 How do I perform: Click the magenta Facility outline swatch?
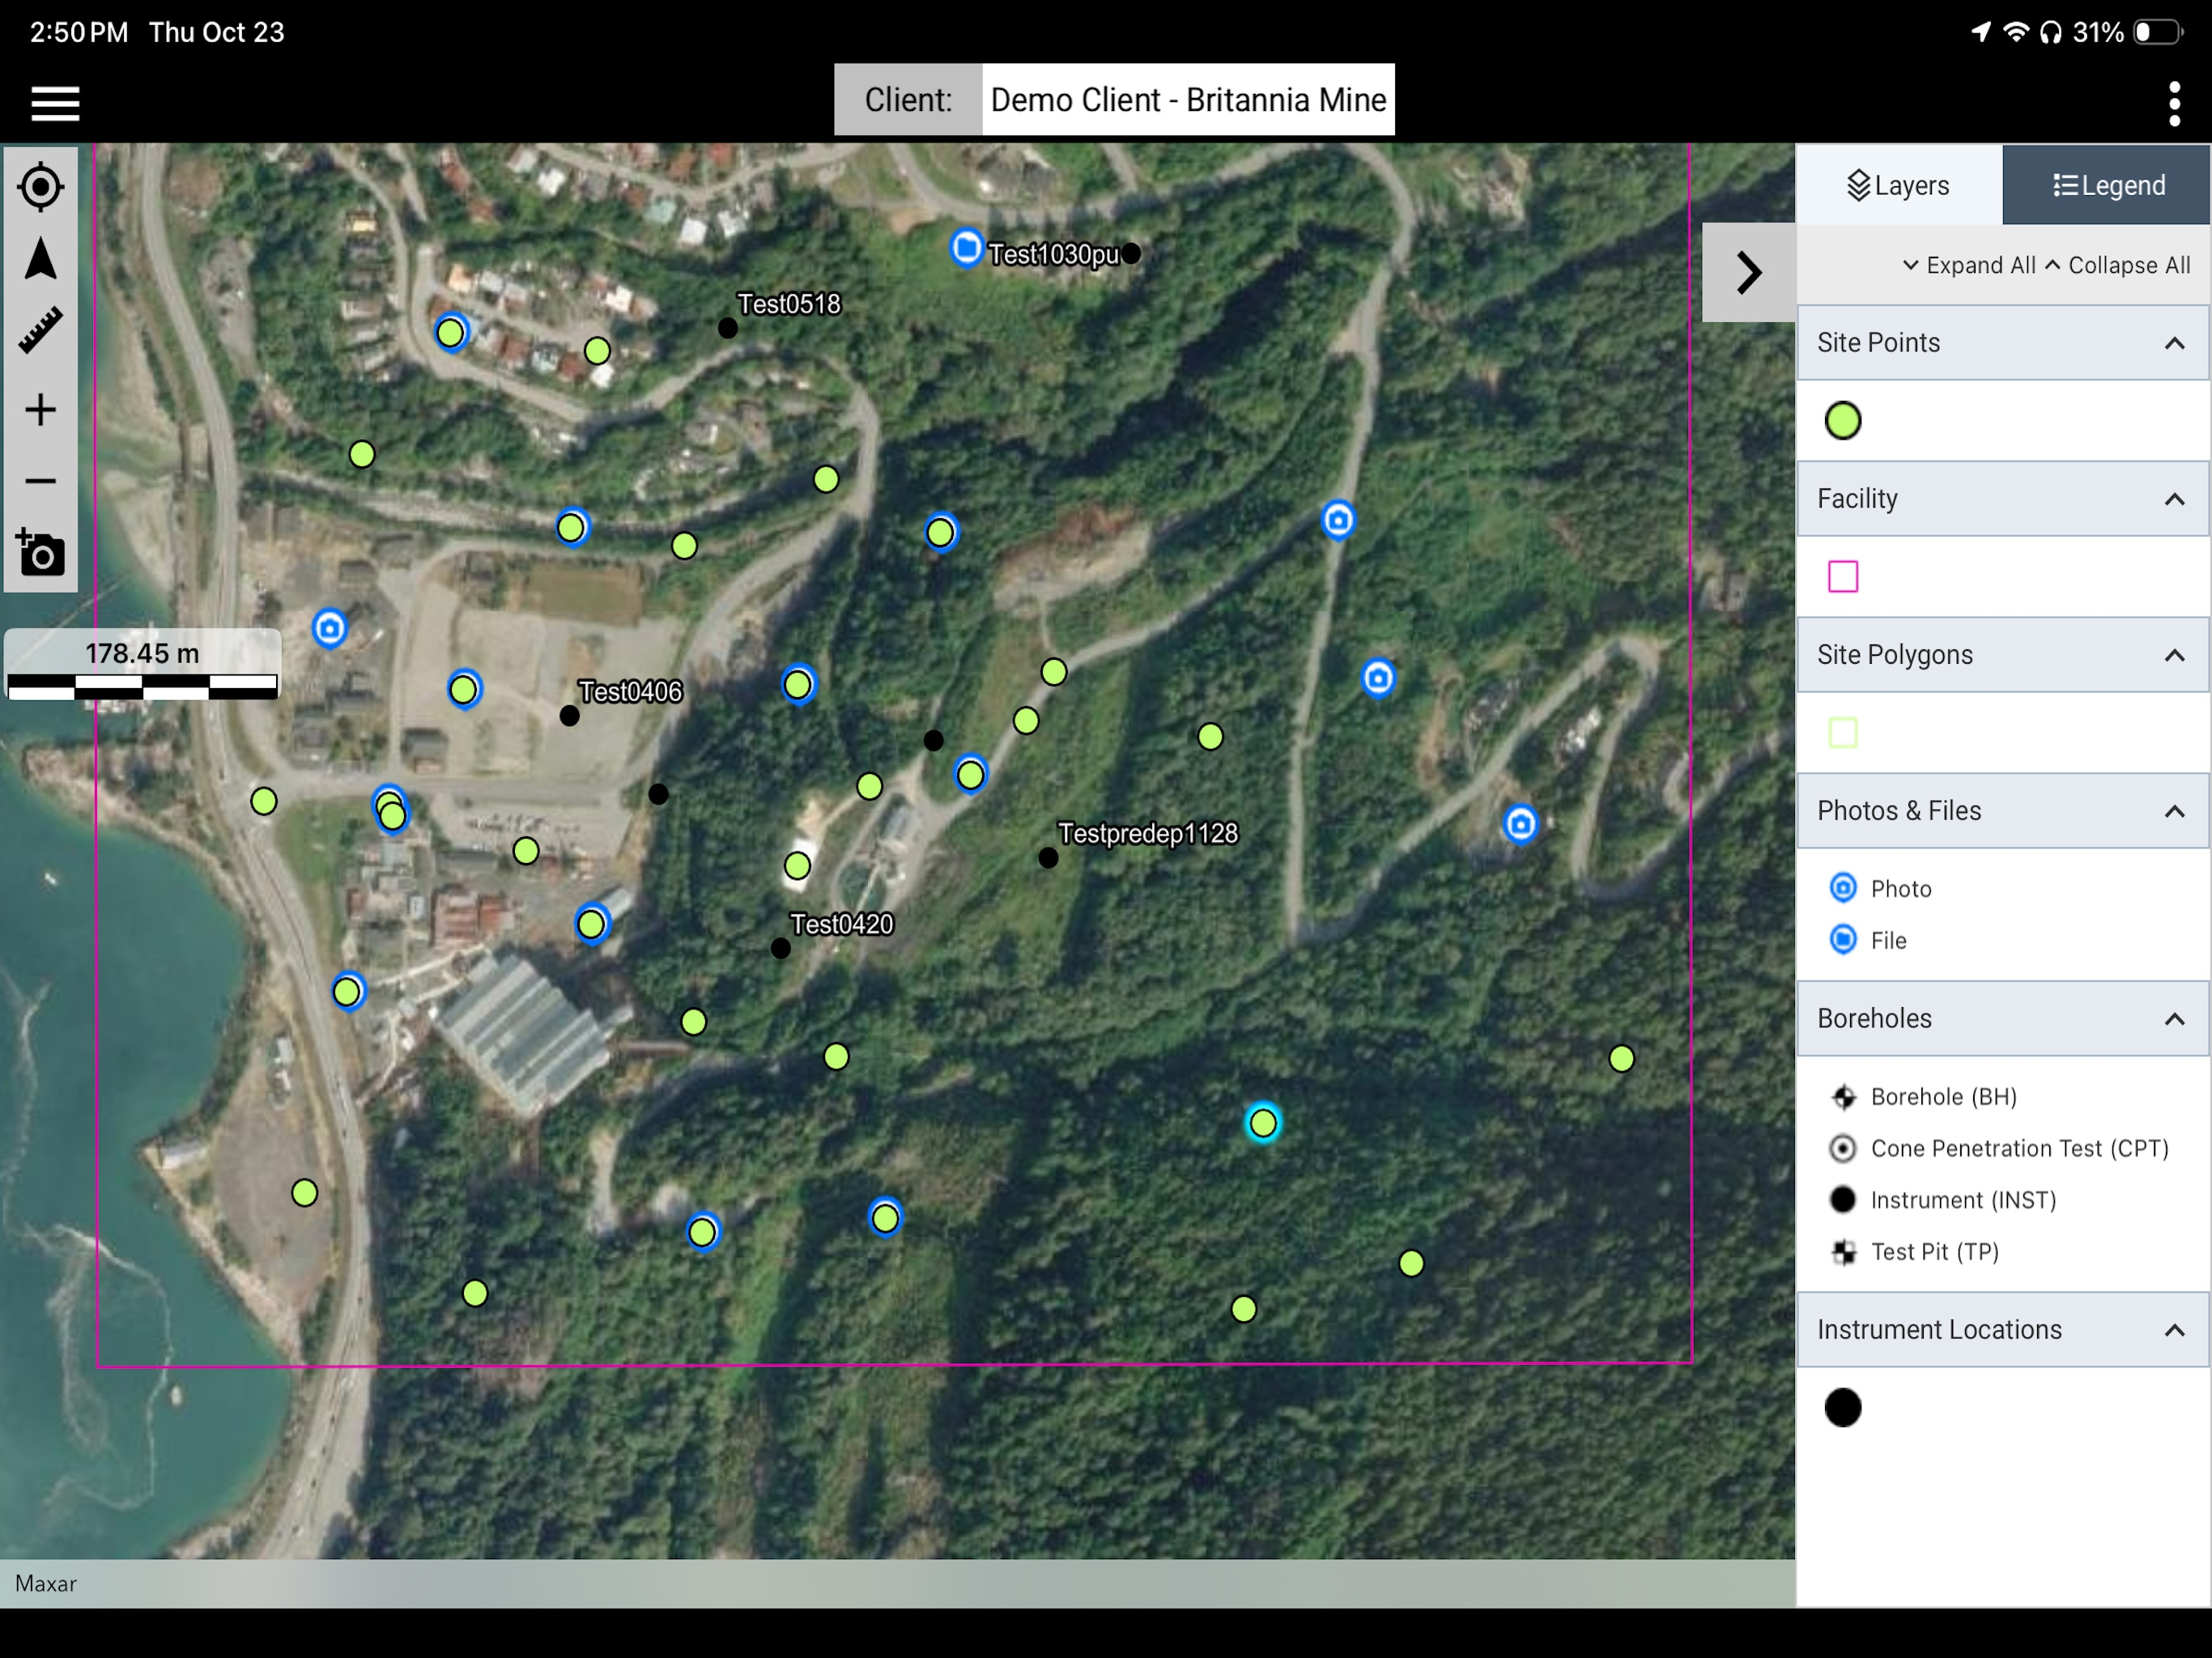click(1843, 577)
